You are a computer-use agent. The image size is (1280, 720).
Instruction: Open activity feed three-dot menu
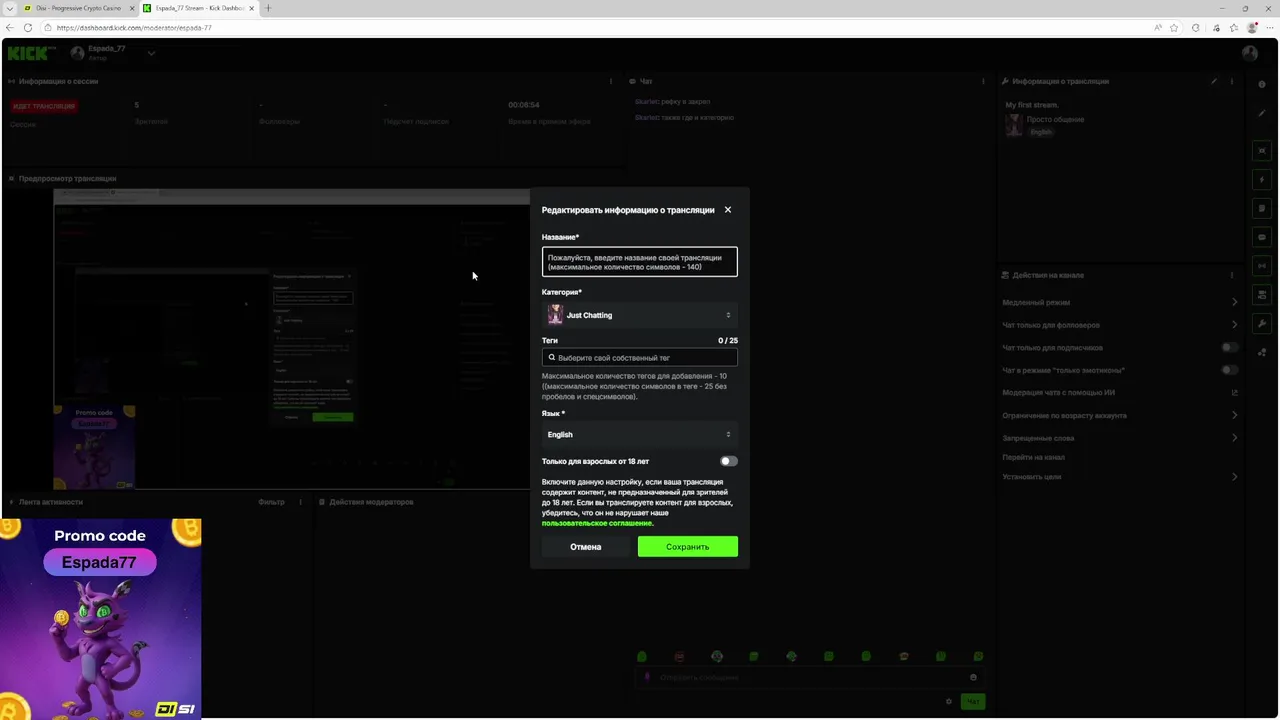300,502
